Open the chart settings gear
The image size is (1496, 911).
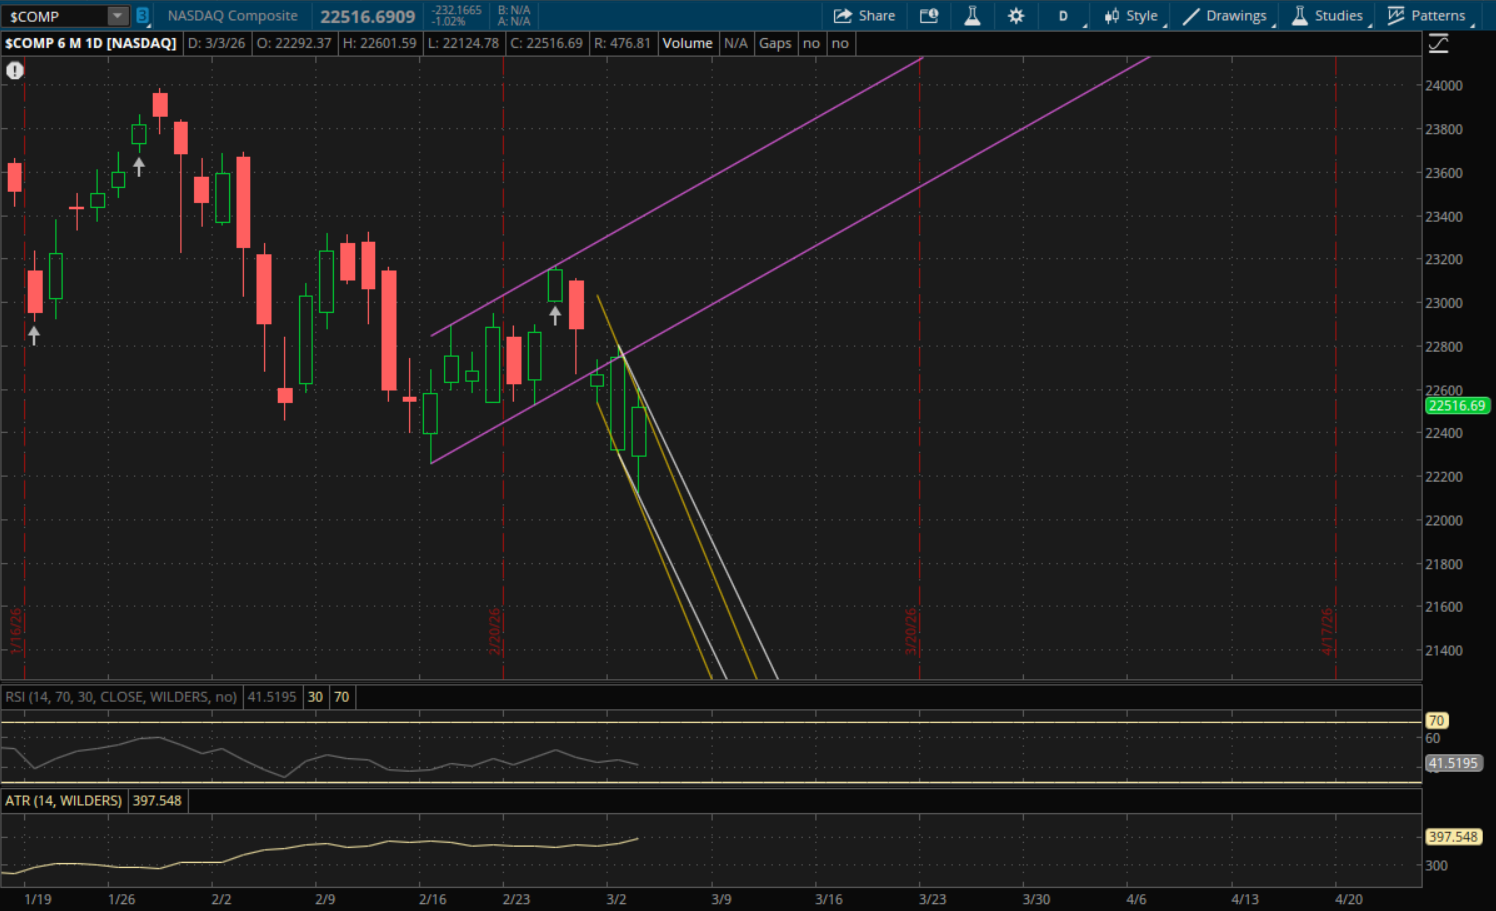click(x=1016, y=16)
